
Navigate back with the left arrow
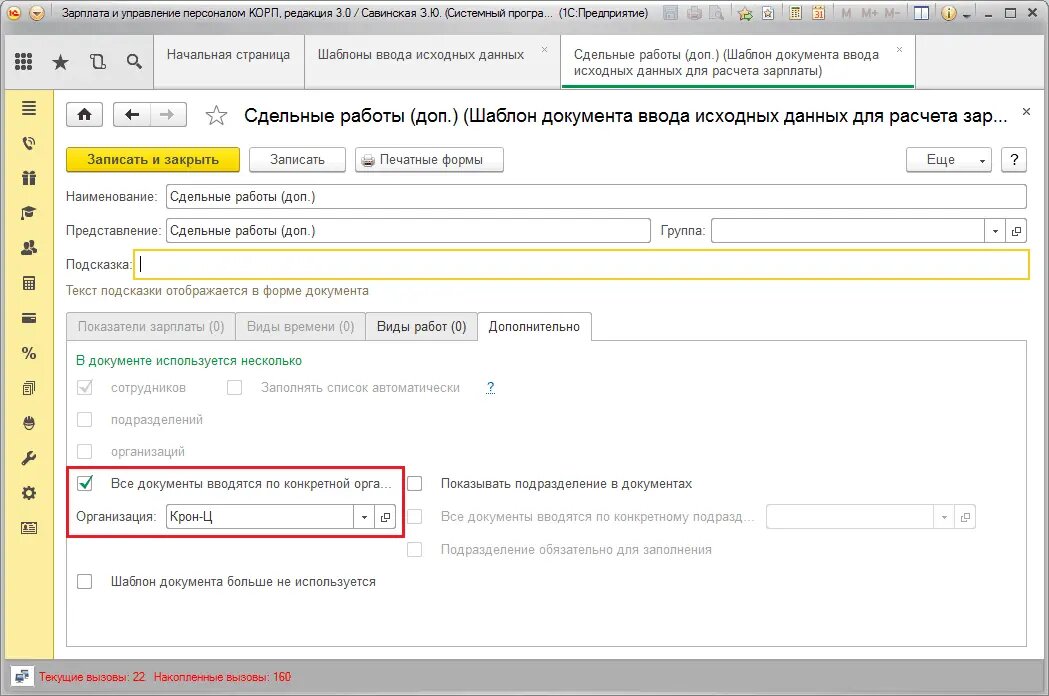[132, 115]
